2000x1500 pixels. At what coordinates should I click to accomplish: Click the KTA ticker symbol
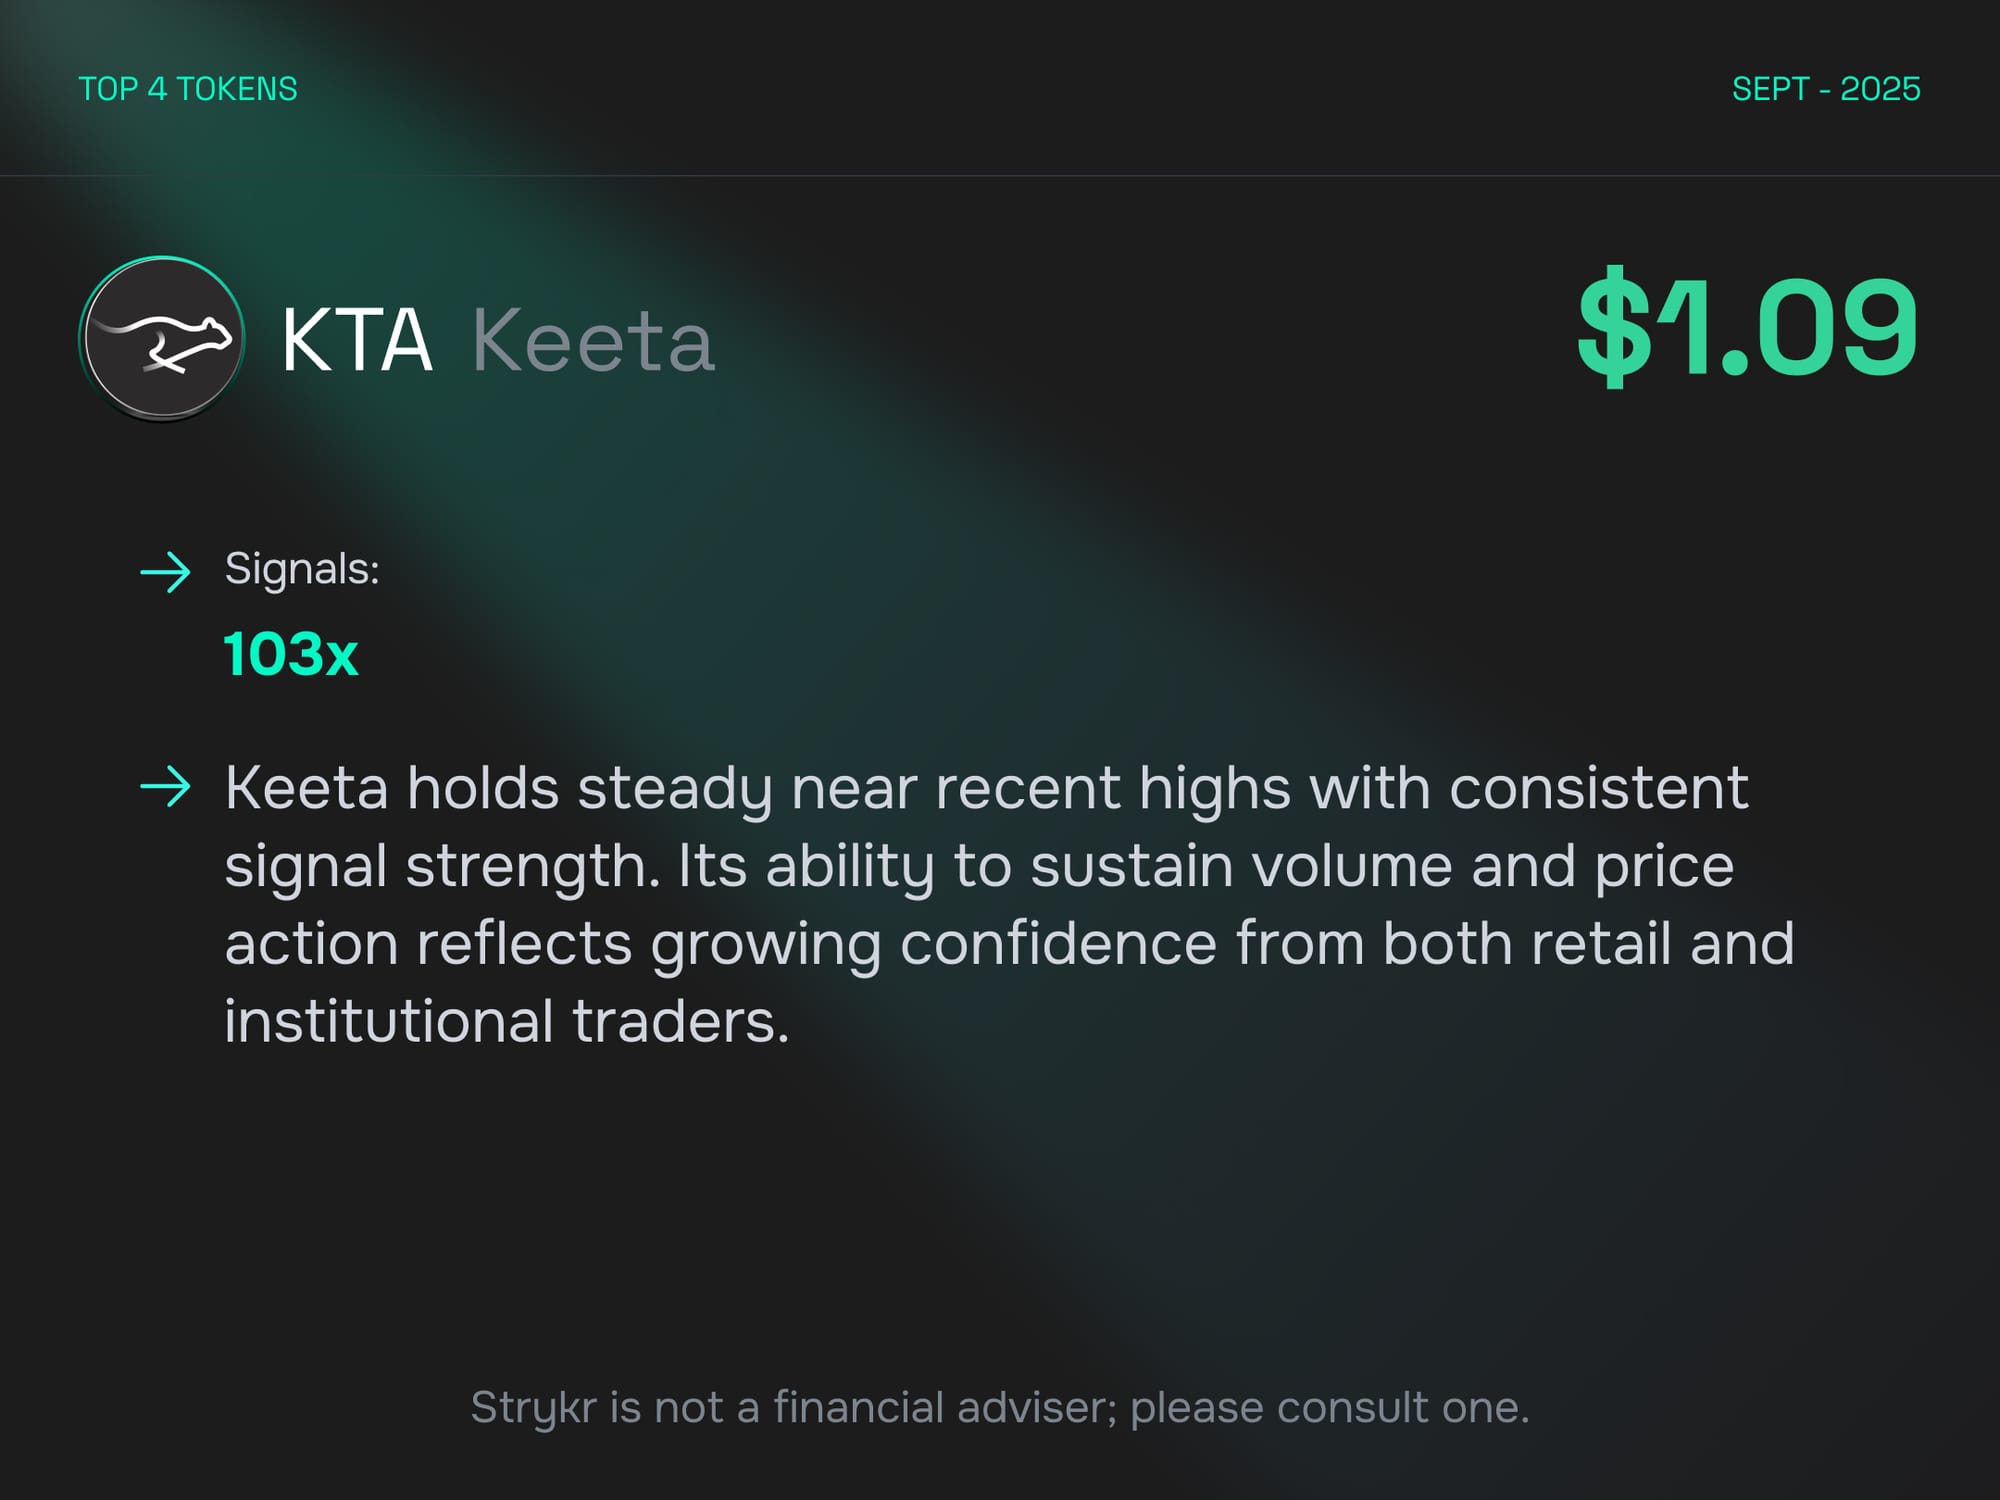pos(357,341)
